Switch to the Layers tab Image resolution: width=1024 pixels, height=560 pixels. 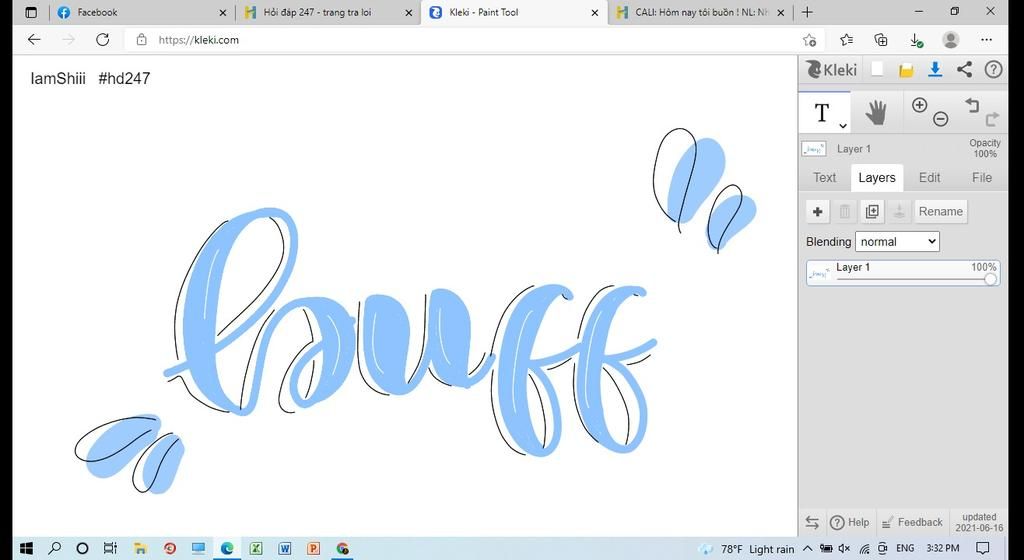click(876, 178)
